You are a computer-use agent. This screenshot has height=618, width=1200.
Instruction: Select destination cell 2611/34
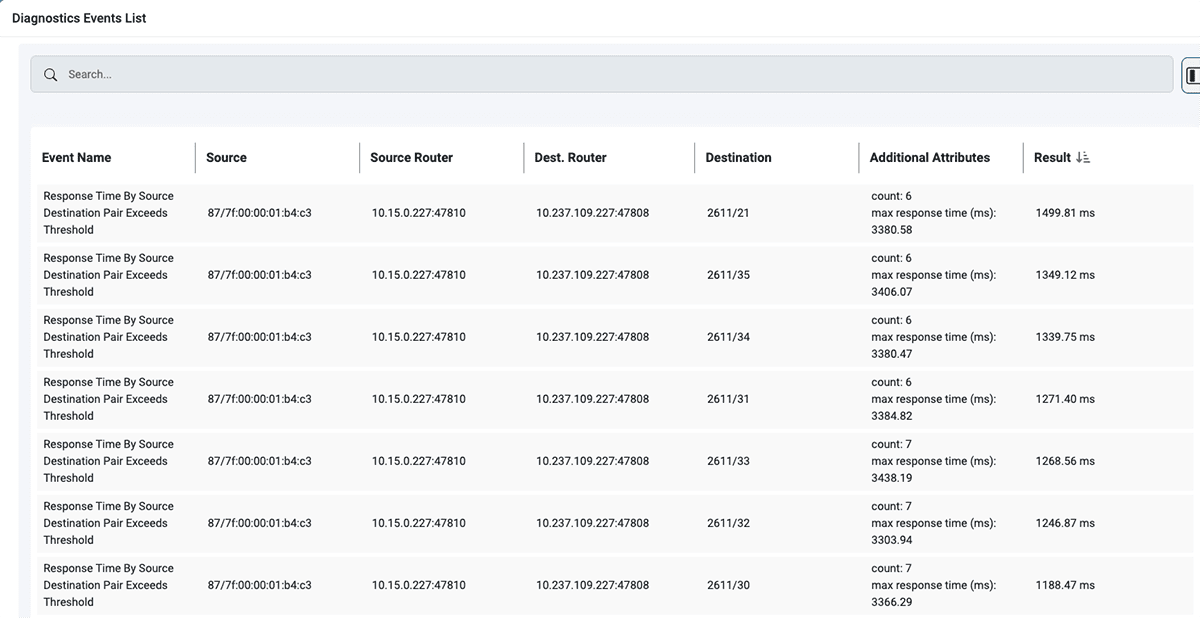click(728, 337)
